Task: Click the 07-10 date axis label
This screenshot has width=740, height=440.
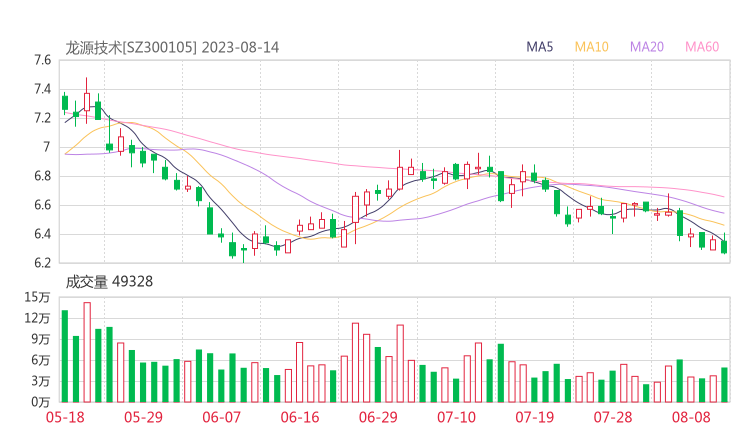Action: click(x=456, y=417)
